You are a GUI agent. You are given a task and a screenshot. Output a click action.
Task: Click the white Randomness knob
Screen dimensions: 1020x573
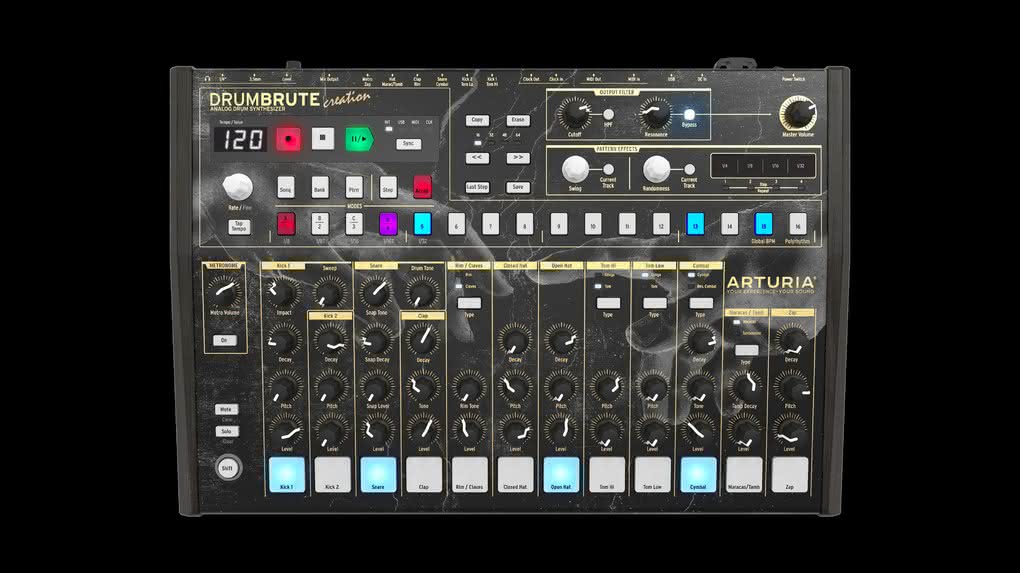click(656, 169)
